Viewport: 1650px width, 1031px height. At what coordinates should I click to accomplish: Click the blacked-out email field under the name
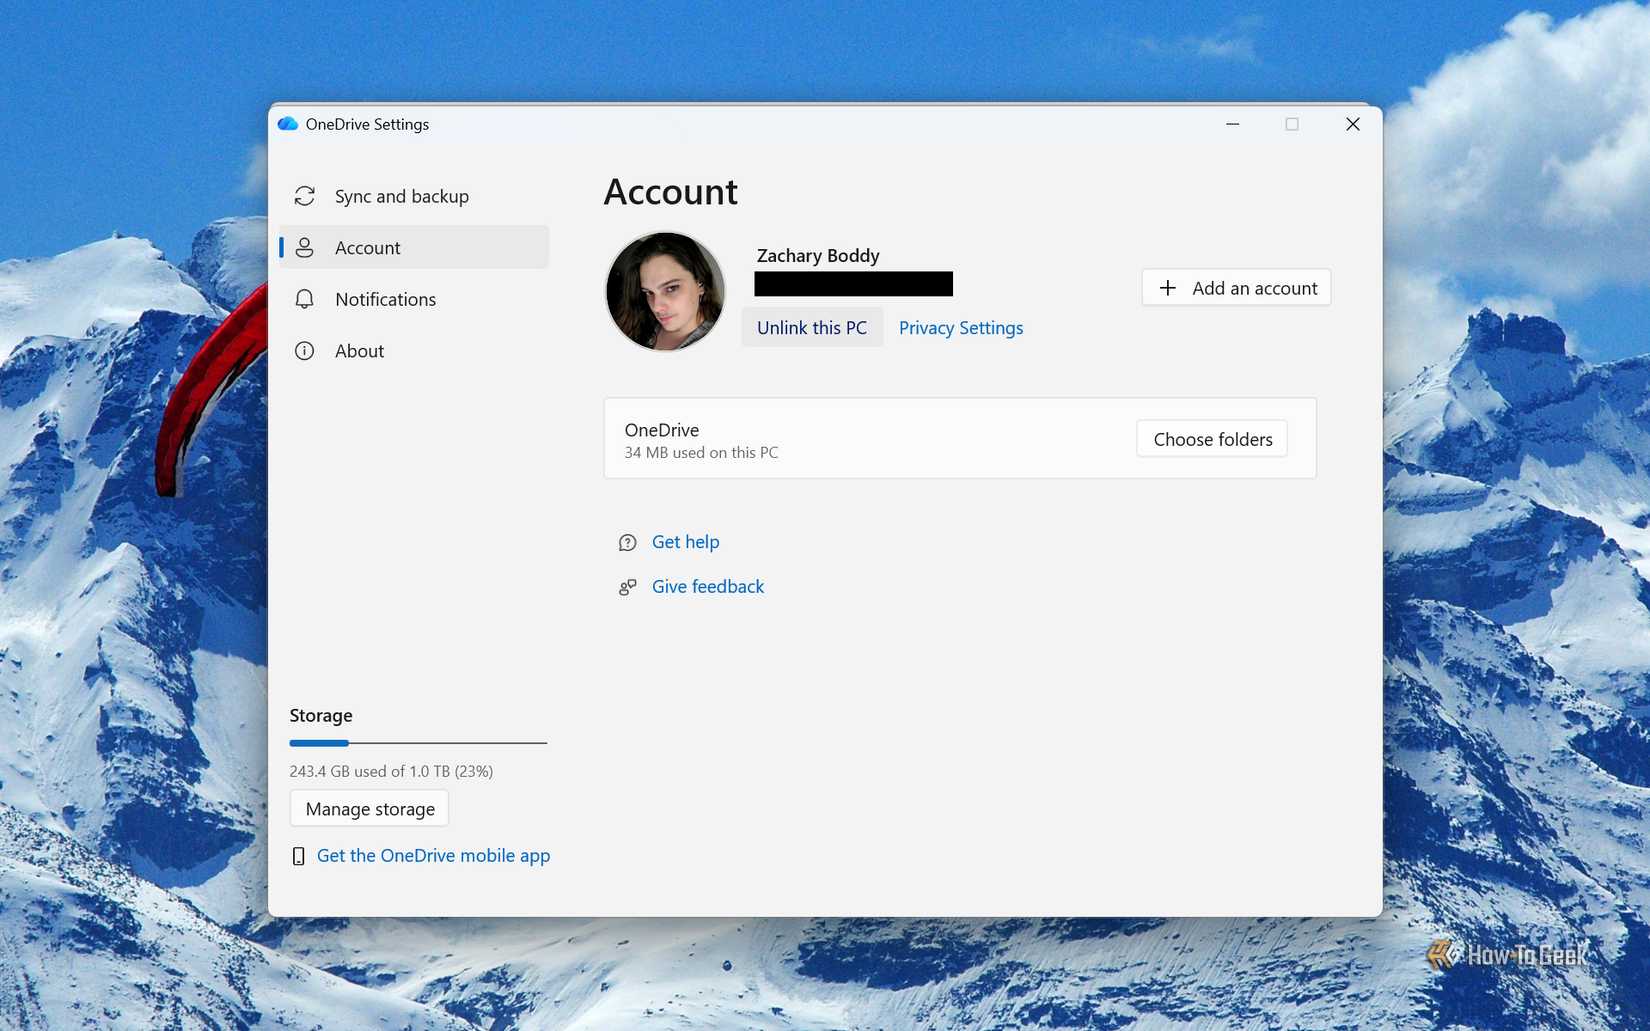[854, 284]
